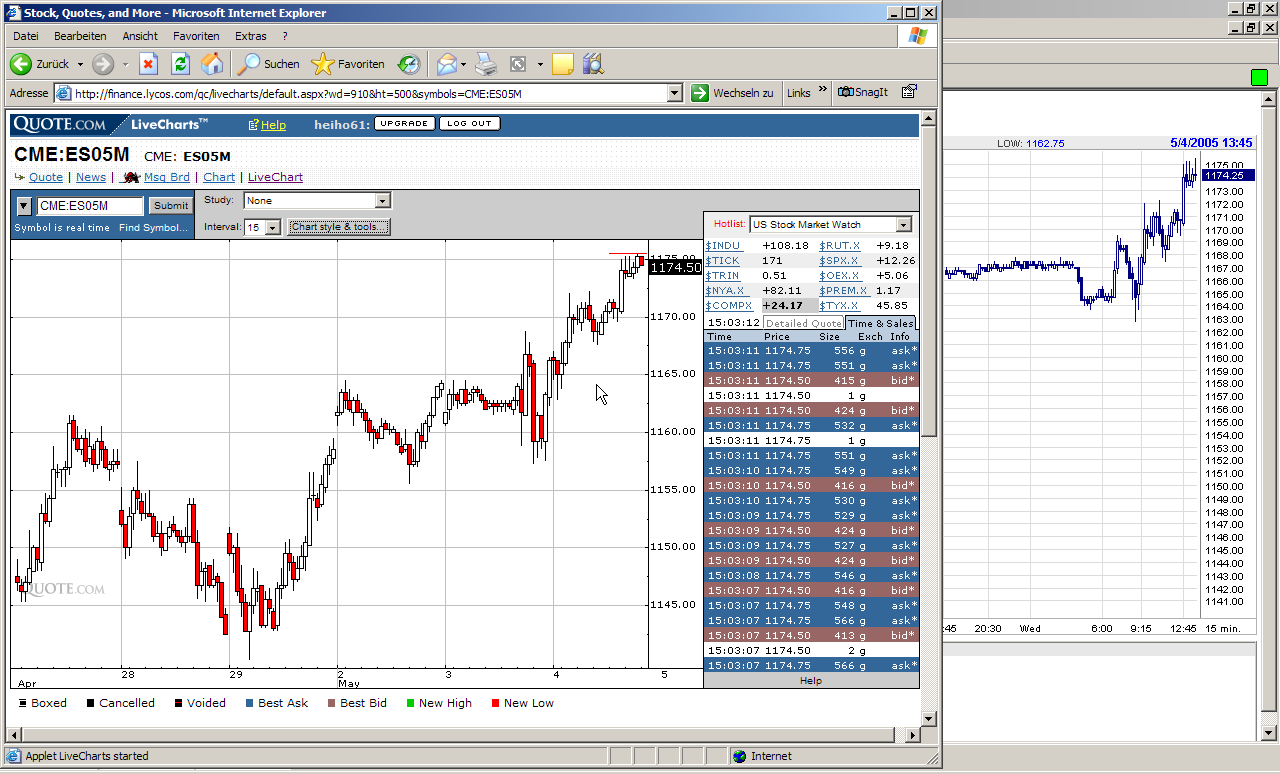This screenshot has height=774, width=1280.
Task: Open the Suchen search magnifier
Action: pos(249,64)
